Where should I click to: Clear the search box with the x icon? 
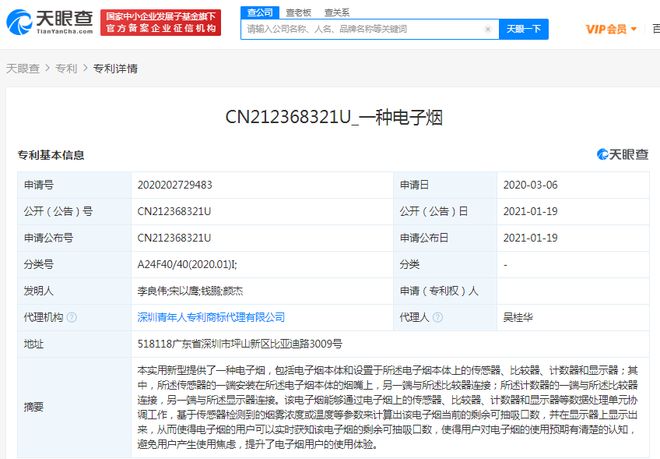click(487, 30)
